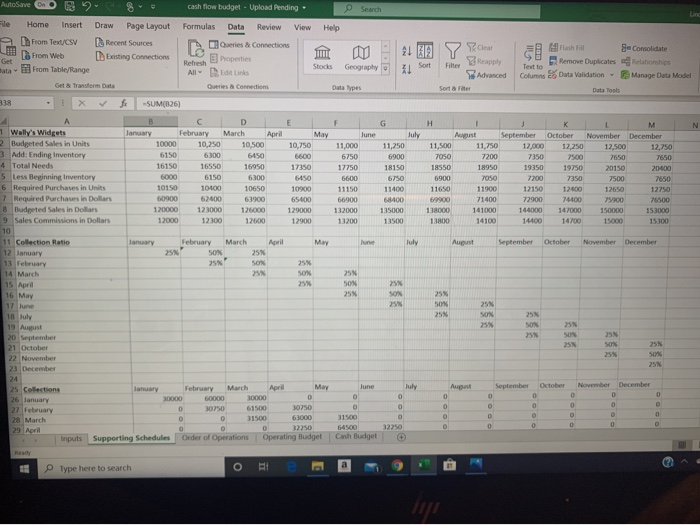Click Cancel X in formula bar

coord(82,104)
